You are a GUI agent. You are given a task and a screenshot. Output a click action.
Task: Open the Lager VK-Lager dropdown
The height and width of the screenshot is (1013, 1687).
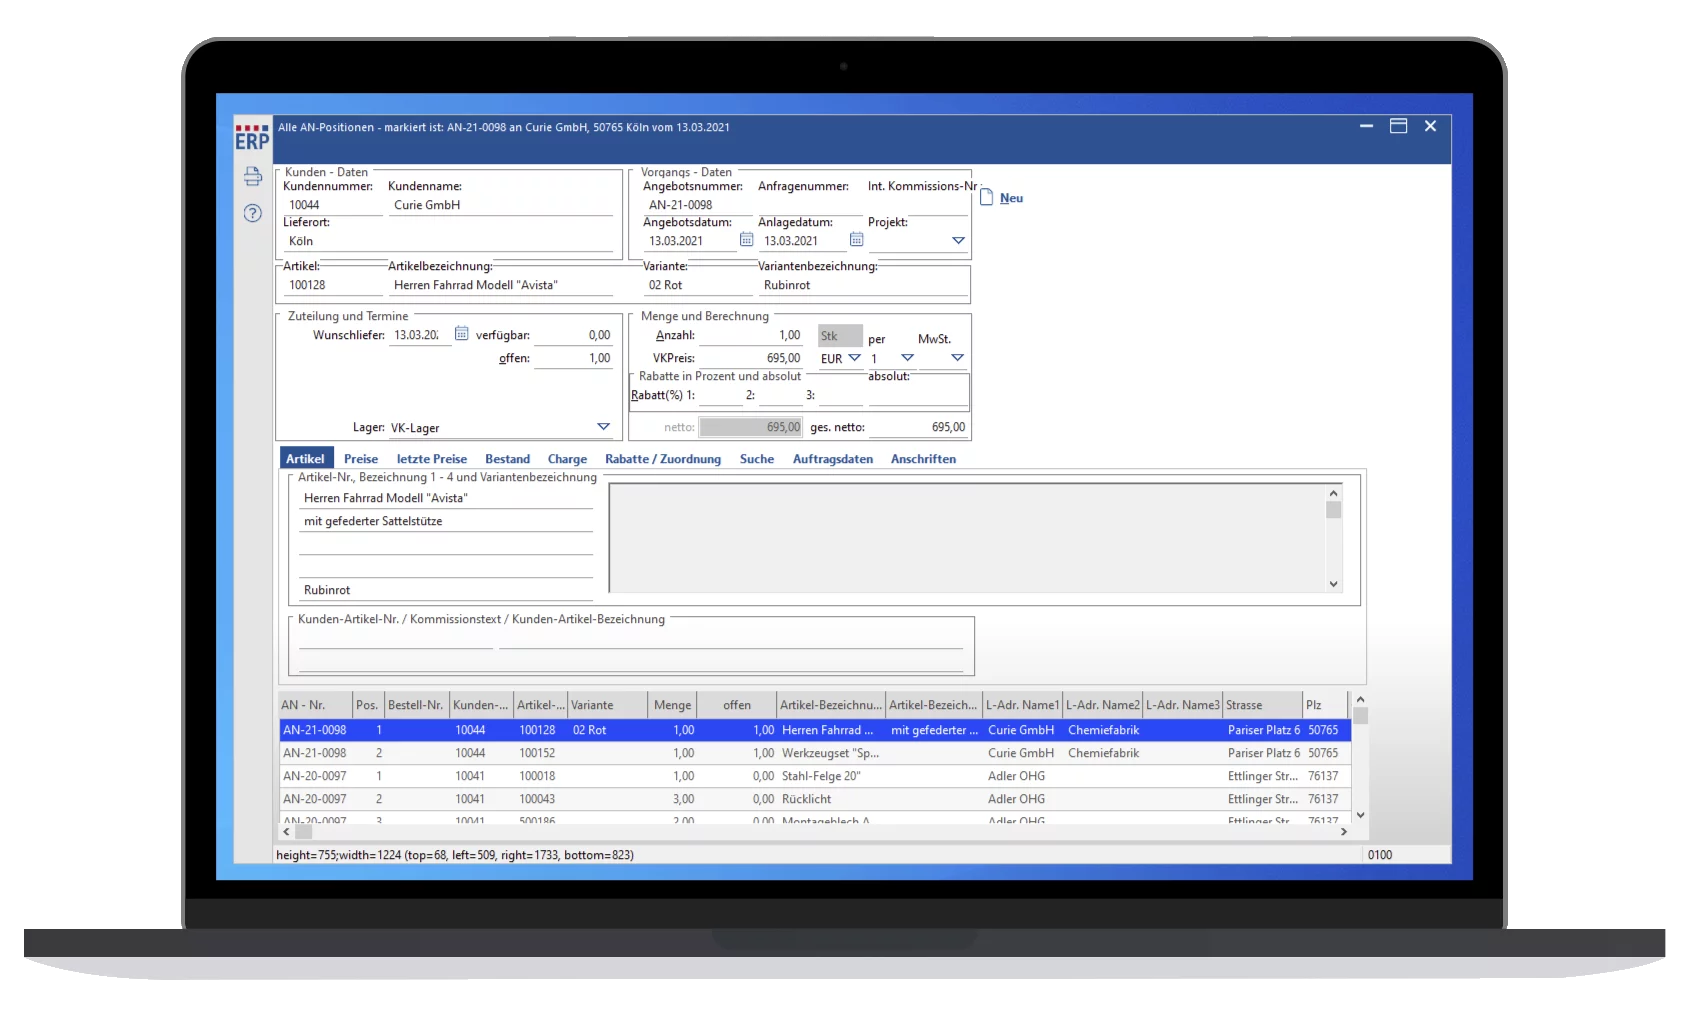[603, 427]
